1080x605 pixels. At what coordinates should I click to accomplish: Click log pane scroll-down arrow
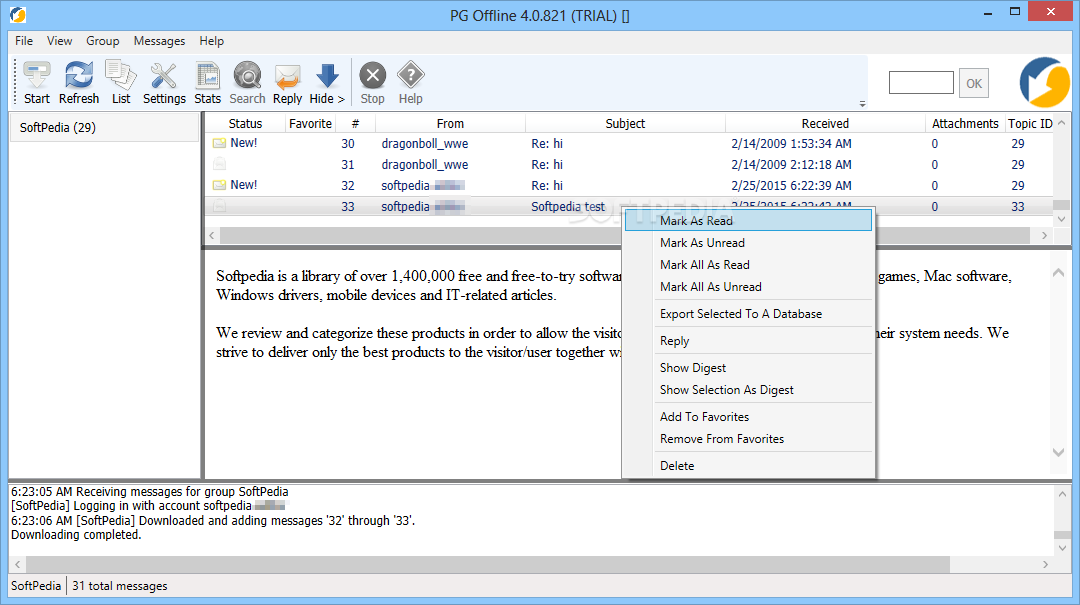[x=1062, y=548]
